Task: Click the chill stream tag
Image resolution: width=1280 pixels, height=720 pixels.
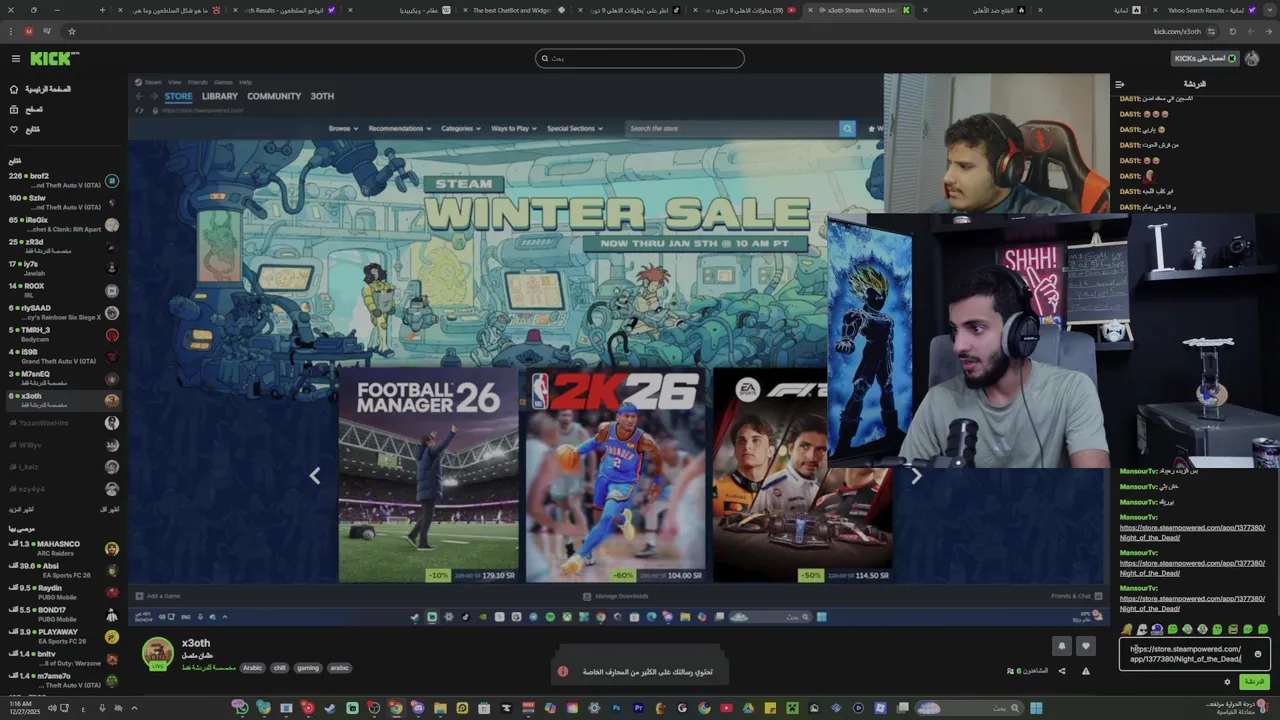Action: pyautogui.click(x=279, y=668)
